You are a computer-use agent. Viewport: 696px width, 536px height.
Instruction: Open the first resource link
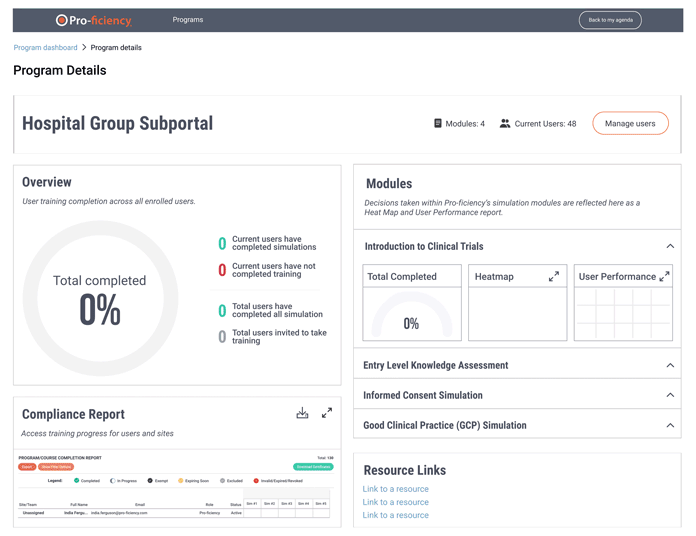(x=396, y=489)
